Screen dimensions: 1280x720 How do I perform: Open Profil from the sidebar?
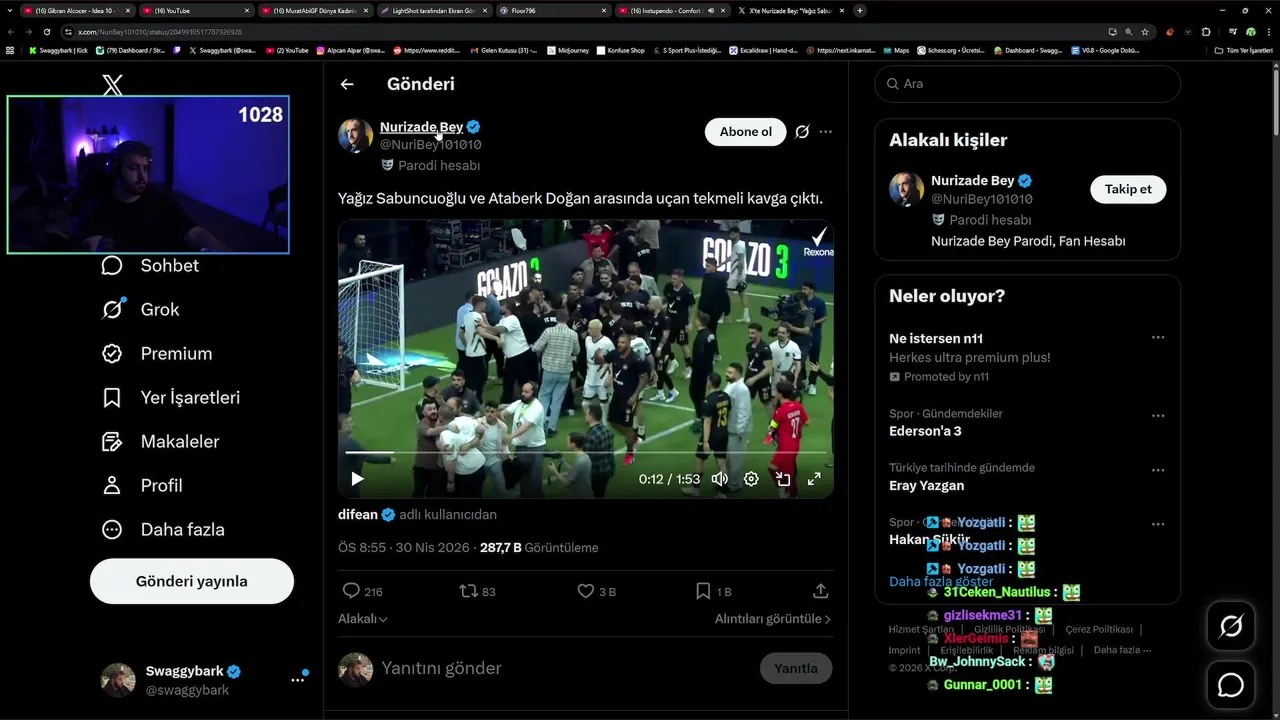click(142, 485)
